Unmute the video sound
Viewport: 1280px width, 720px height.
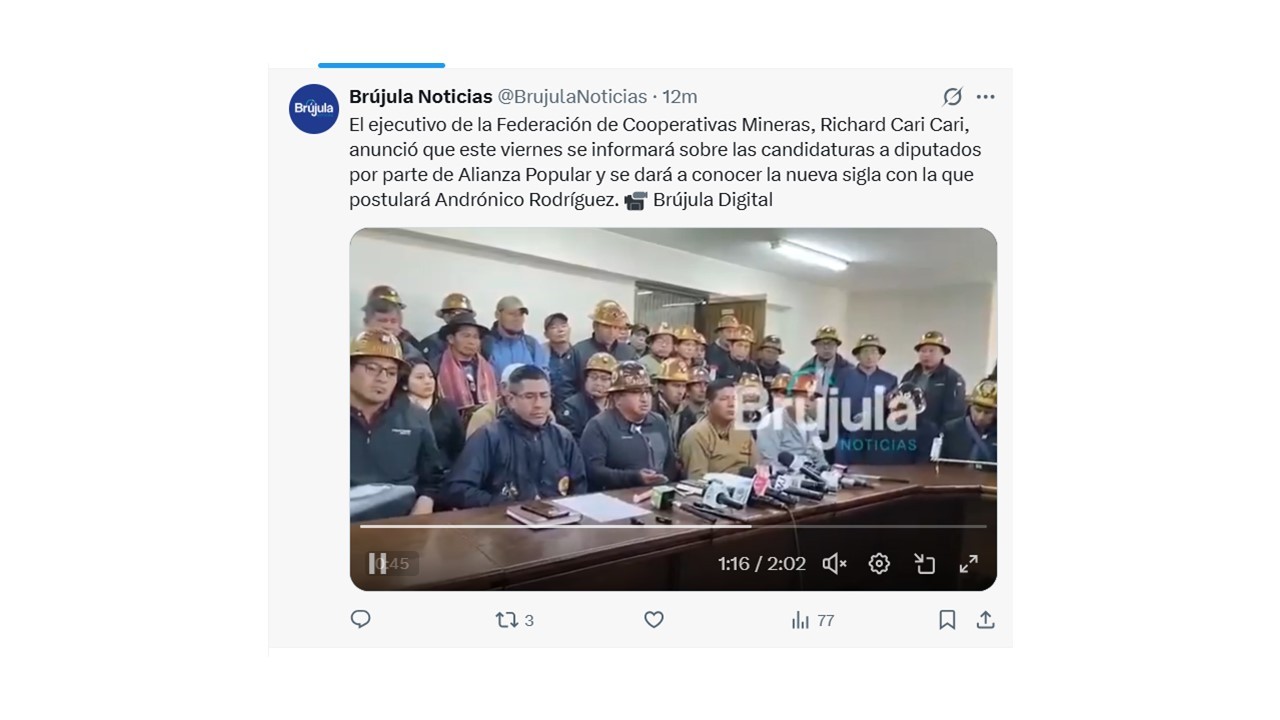click(834, 564)
